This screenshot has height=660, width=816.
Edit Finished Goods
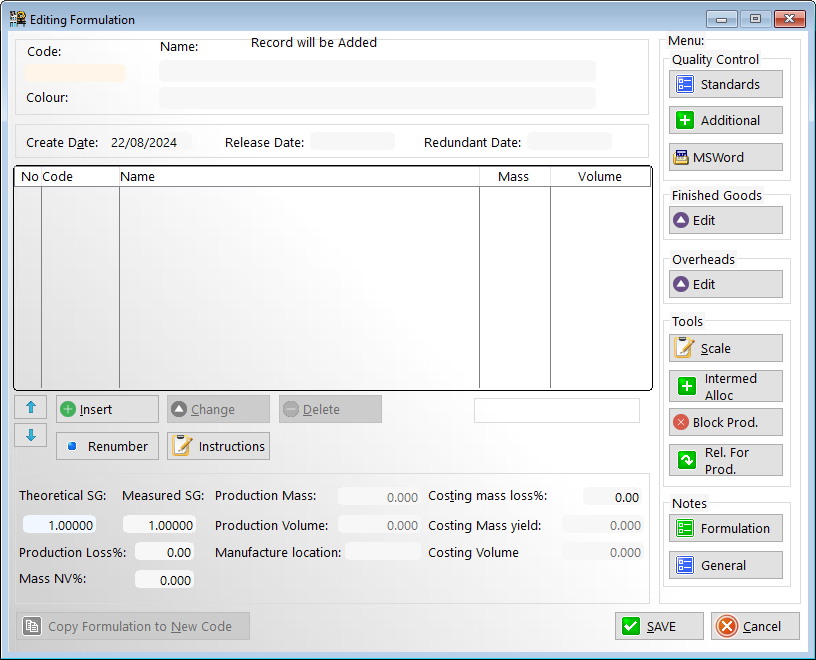click(725, 221)
